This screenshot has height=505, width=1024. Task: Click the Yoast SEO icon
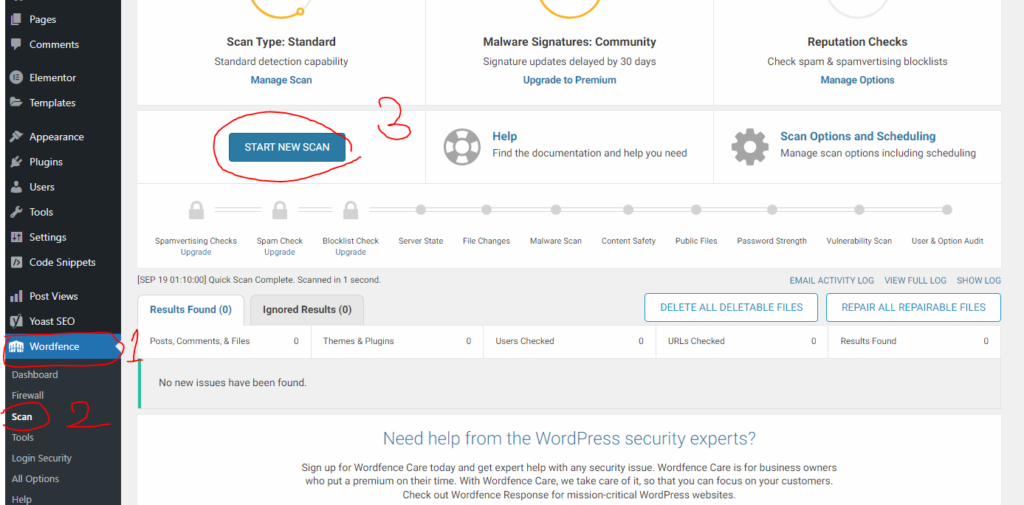point(17,321)
